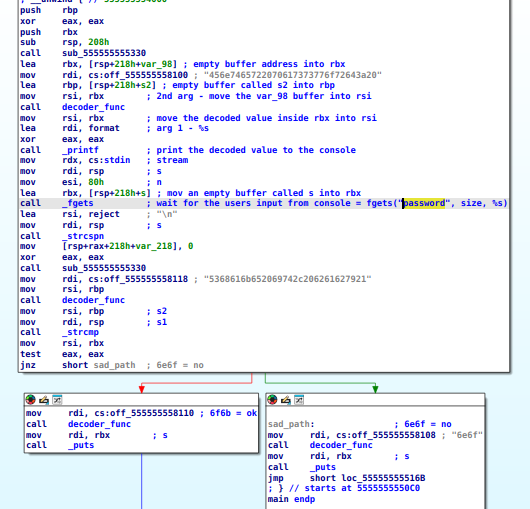The width and height of the screenshot is (530, 509).
Task: Click the test eax, eax instruction
Action: pos(62,354)
